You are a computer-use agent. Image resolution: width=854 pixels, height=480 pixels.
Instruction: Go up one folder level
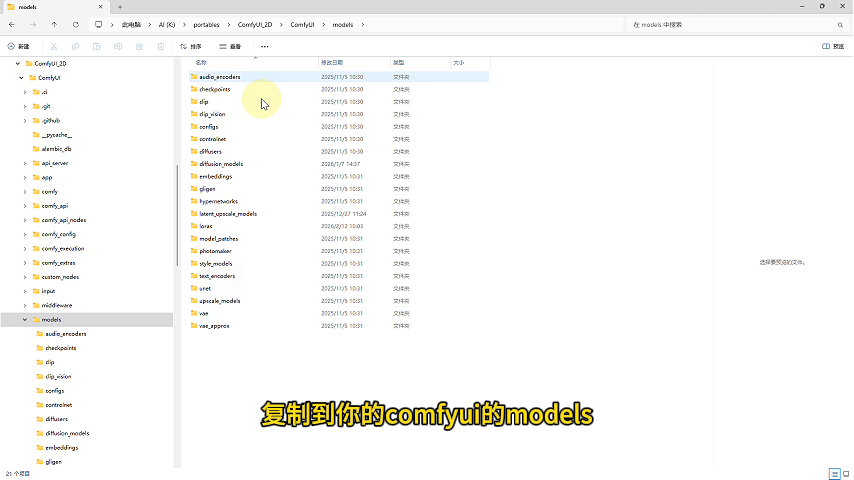54,25
